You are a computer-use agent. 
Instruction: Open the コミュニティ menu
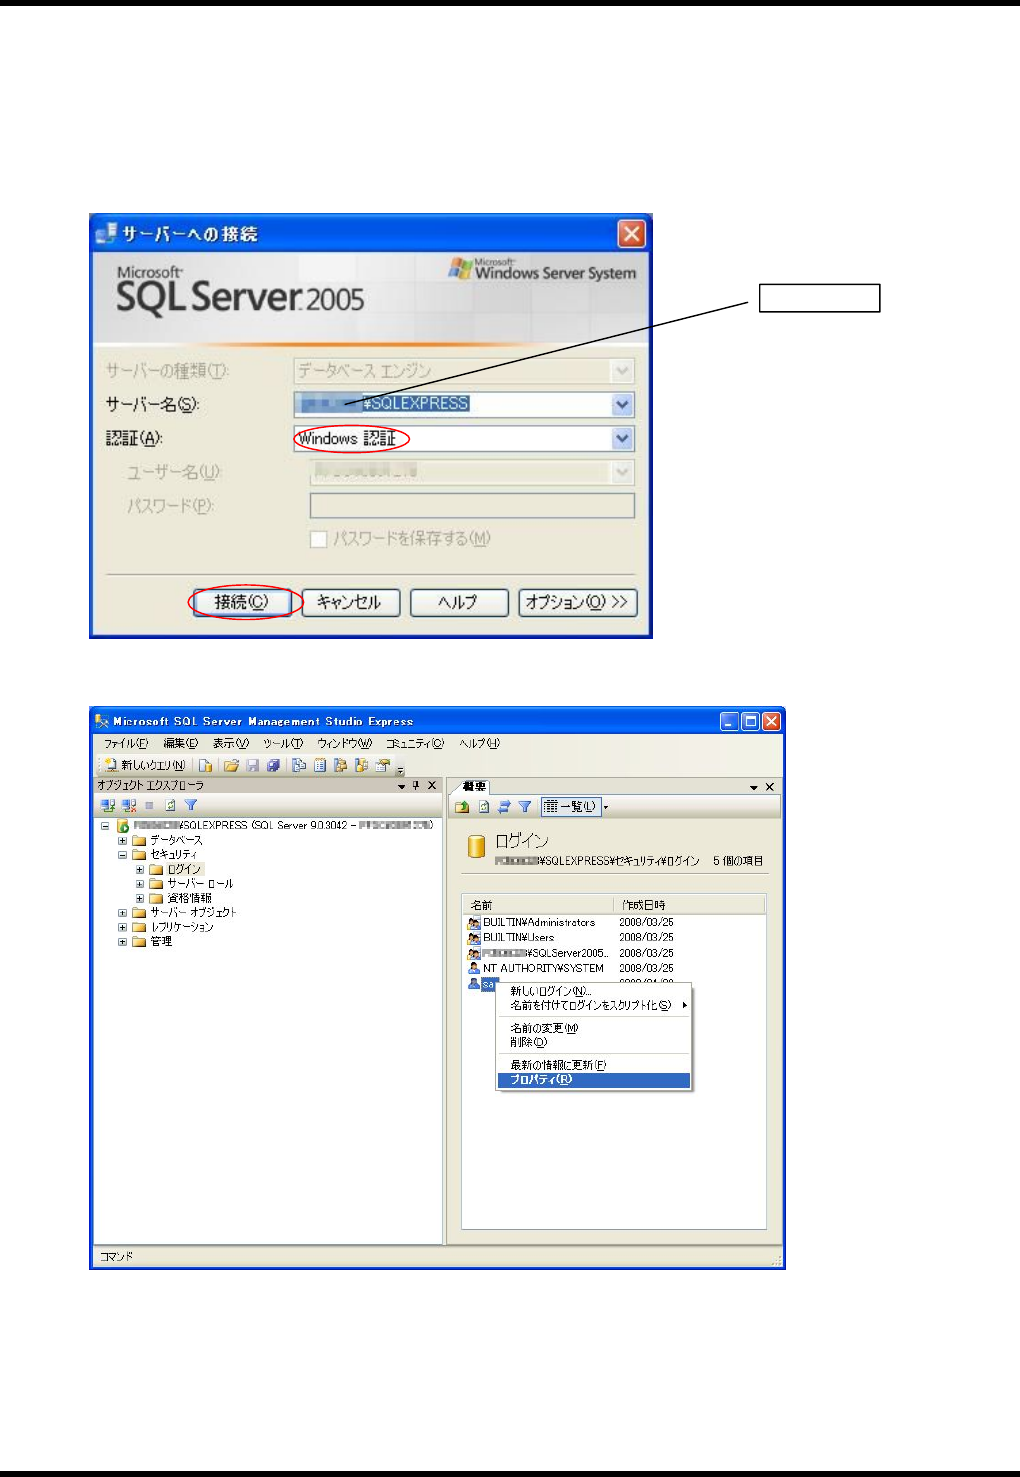tap(415, 743)
